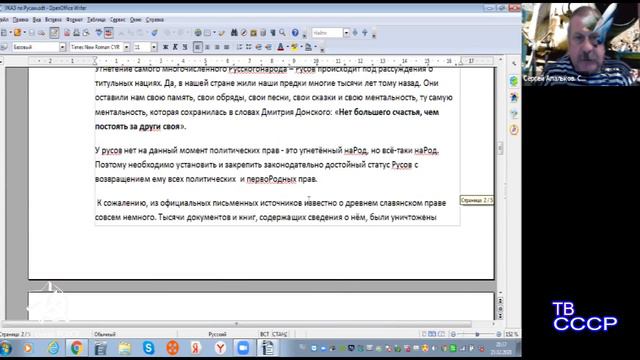Viewport: 640px width, 360px height.
Task: Open the Вид menu
Action: pos(37,20)
